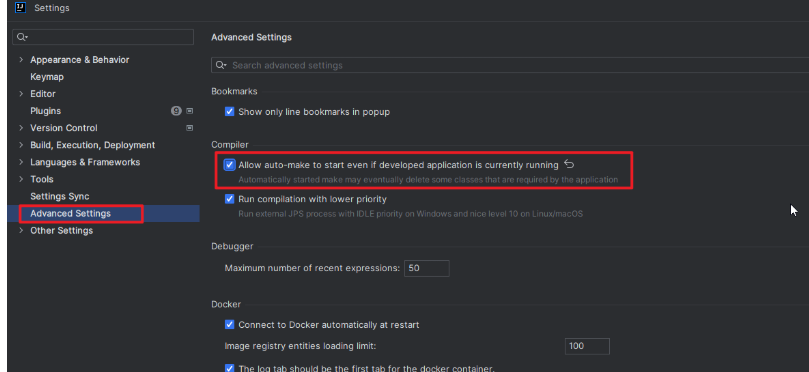
Task: Select Settings Sync in the sidebar
Action: click(60, 197)
